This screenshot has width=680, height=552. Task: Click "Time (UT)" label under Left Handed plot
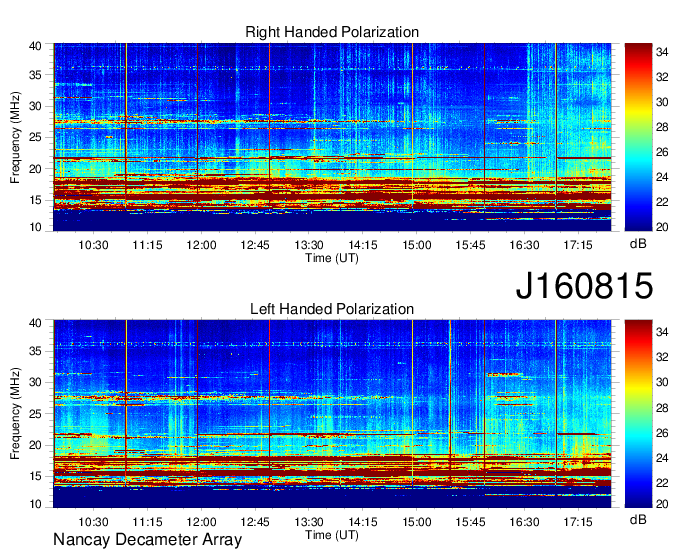point(332,535)
